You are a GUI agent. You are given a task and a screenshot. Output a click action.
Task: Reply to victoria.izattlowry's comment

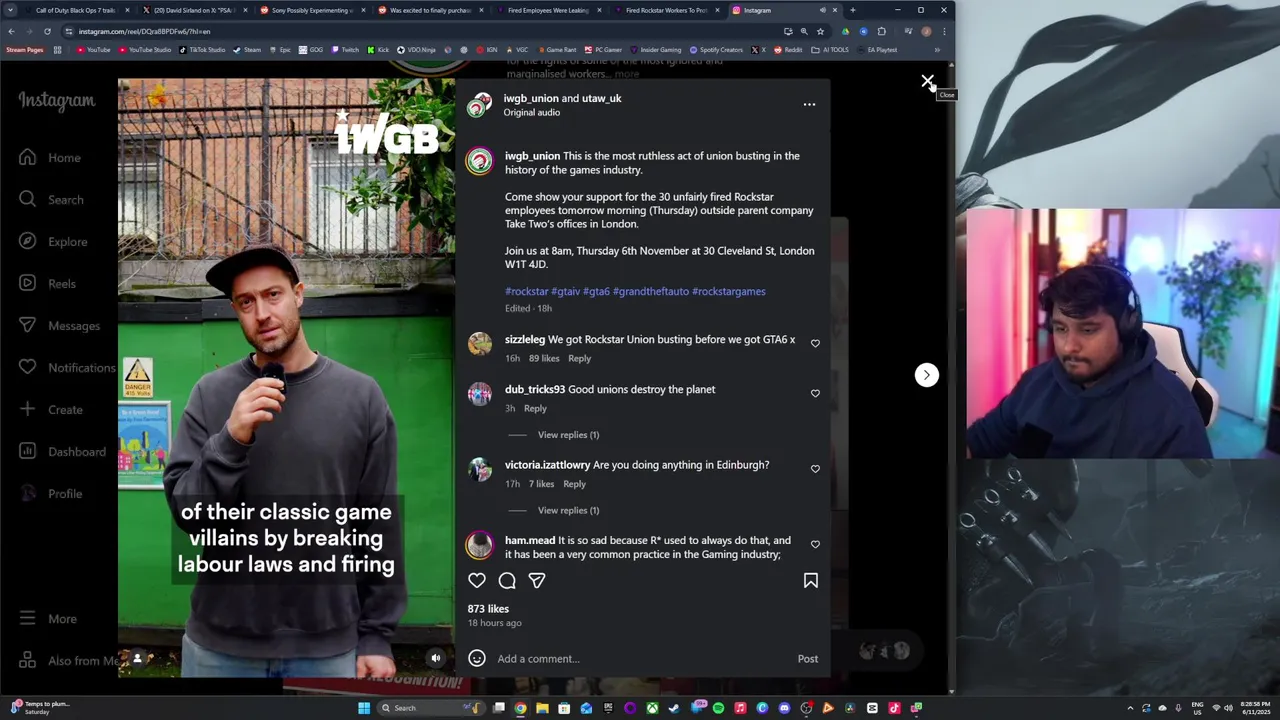[x=574, y=484]
